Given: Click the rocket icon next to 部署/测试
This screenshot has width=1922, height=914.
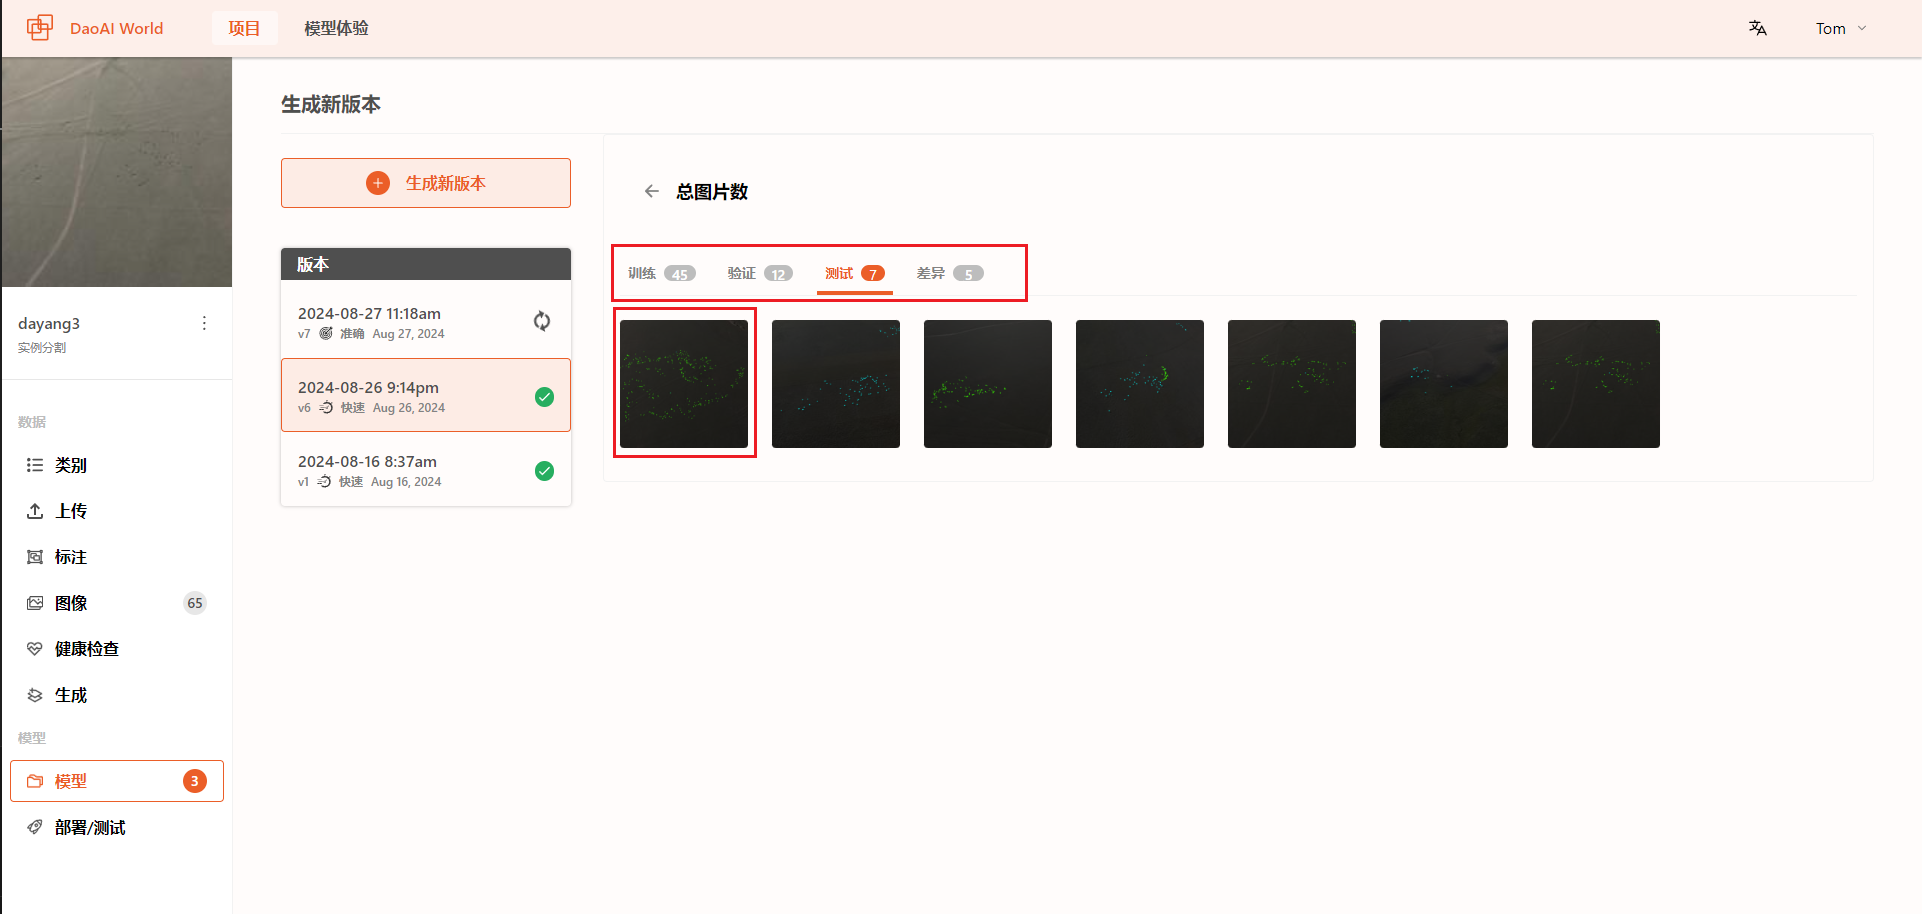Looking at the screenshot, I should pos(35,827).
